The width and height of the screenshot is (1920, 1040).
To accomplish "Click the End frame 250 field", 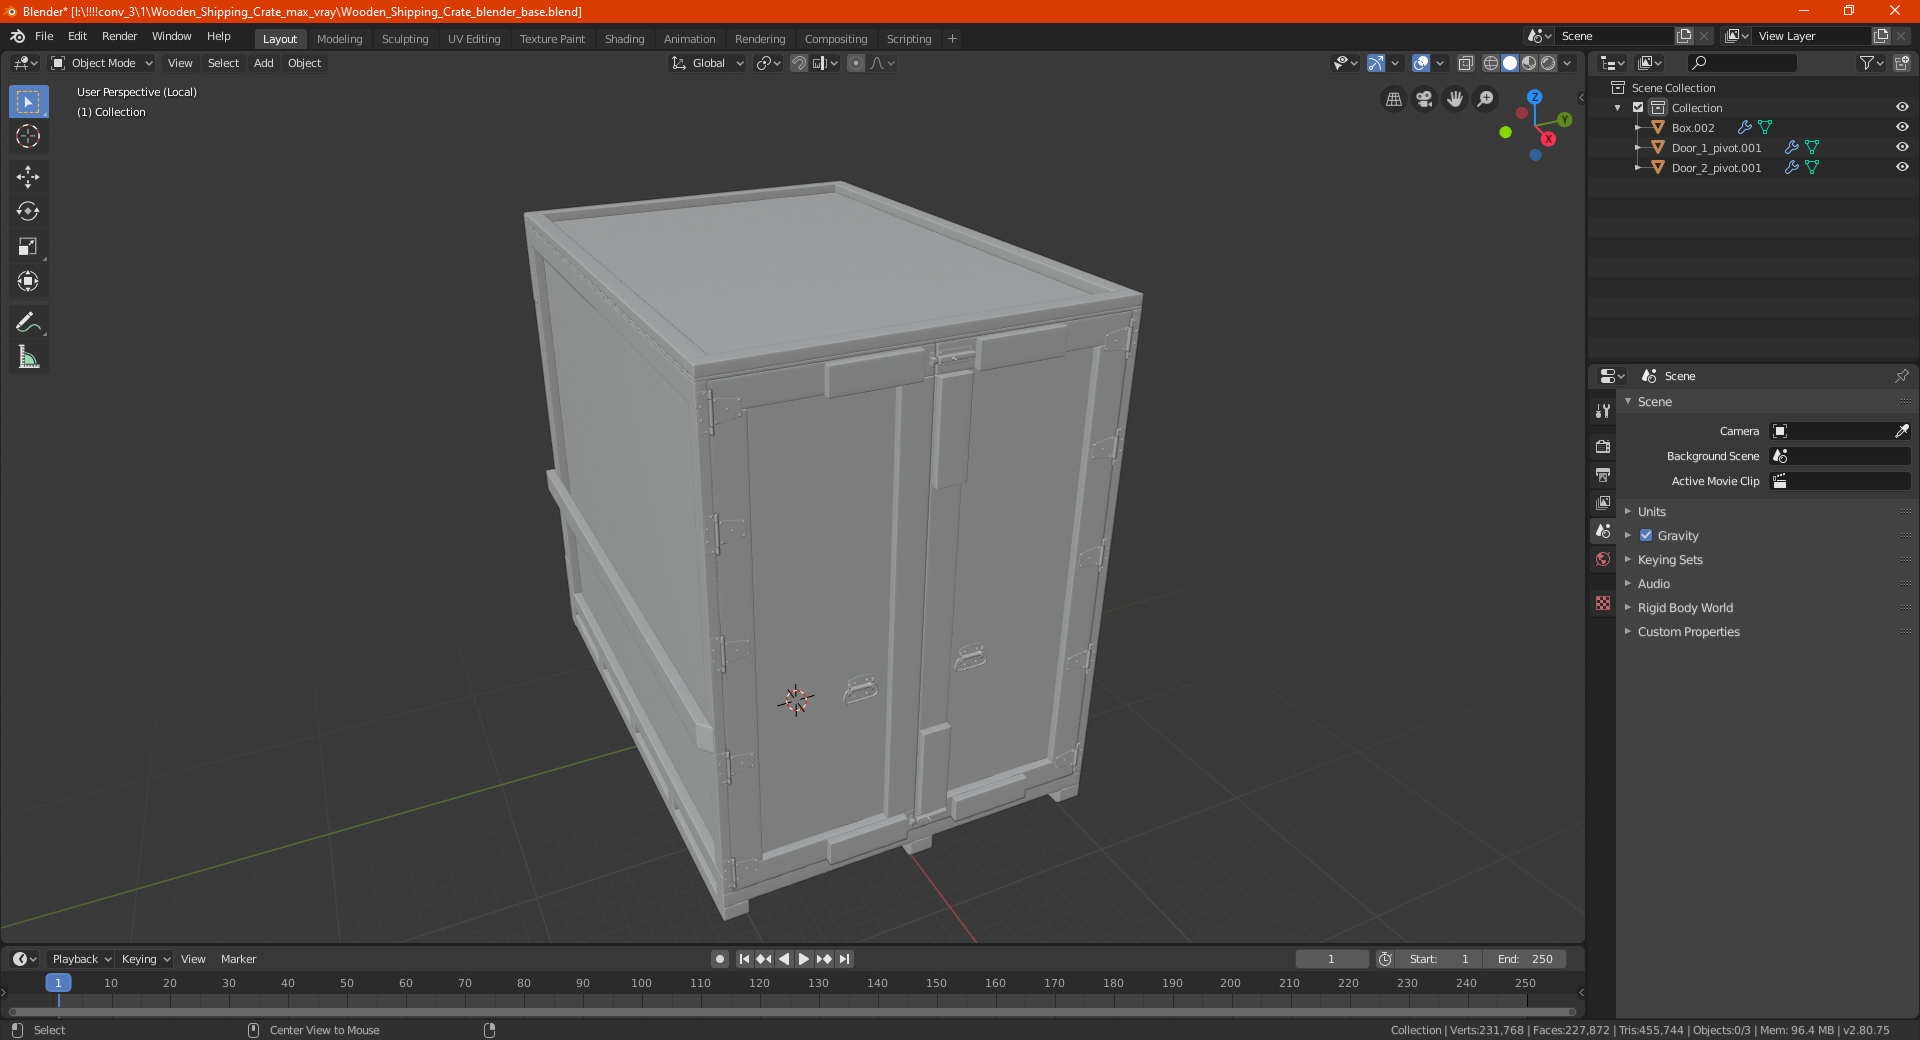I will (x=1525, y=959).
